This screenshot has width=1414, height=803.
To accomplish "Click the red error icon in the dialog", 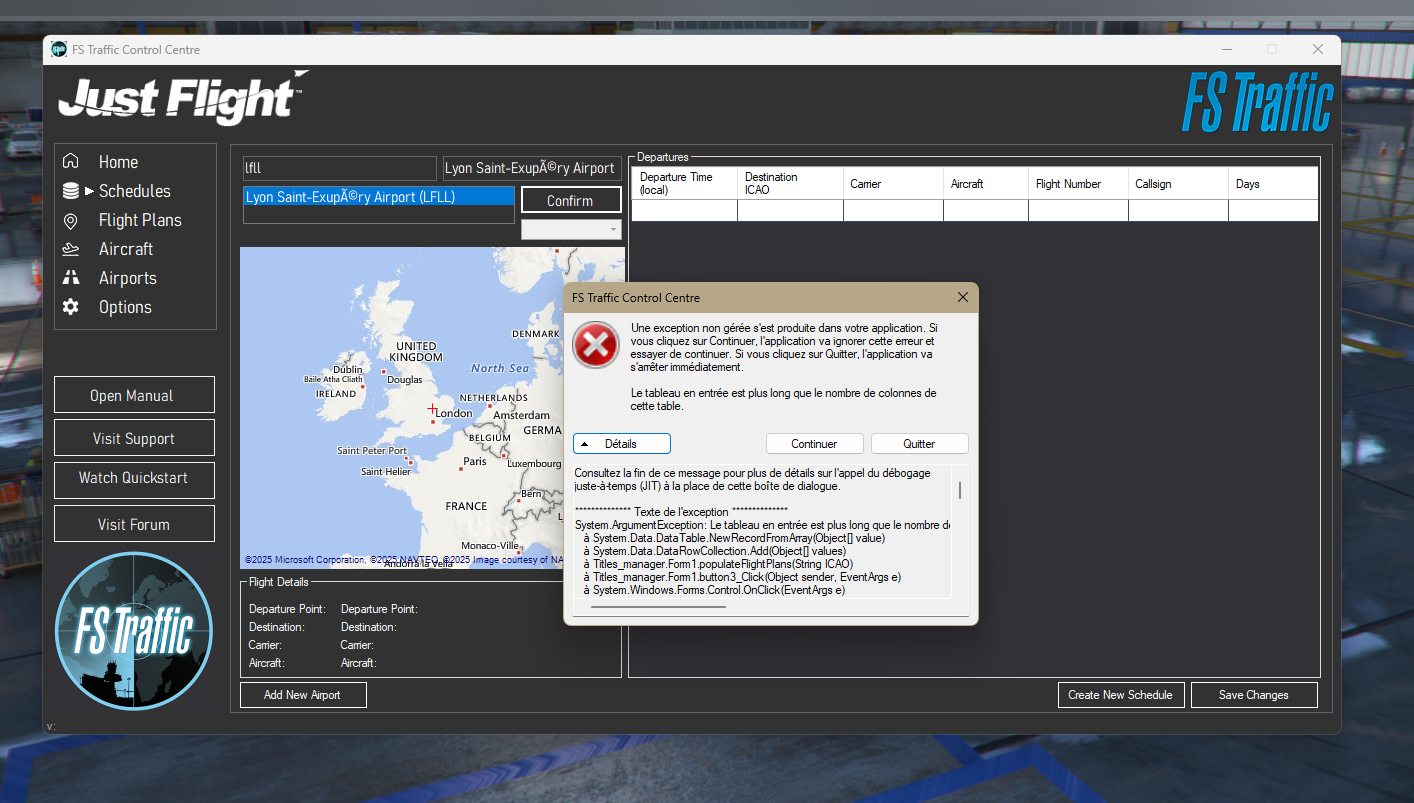I will point(596,346).
